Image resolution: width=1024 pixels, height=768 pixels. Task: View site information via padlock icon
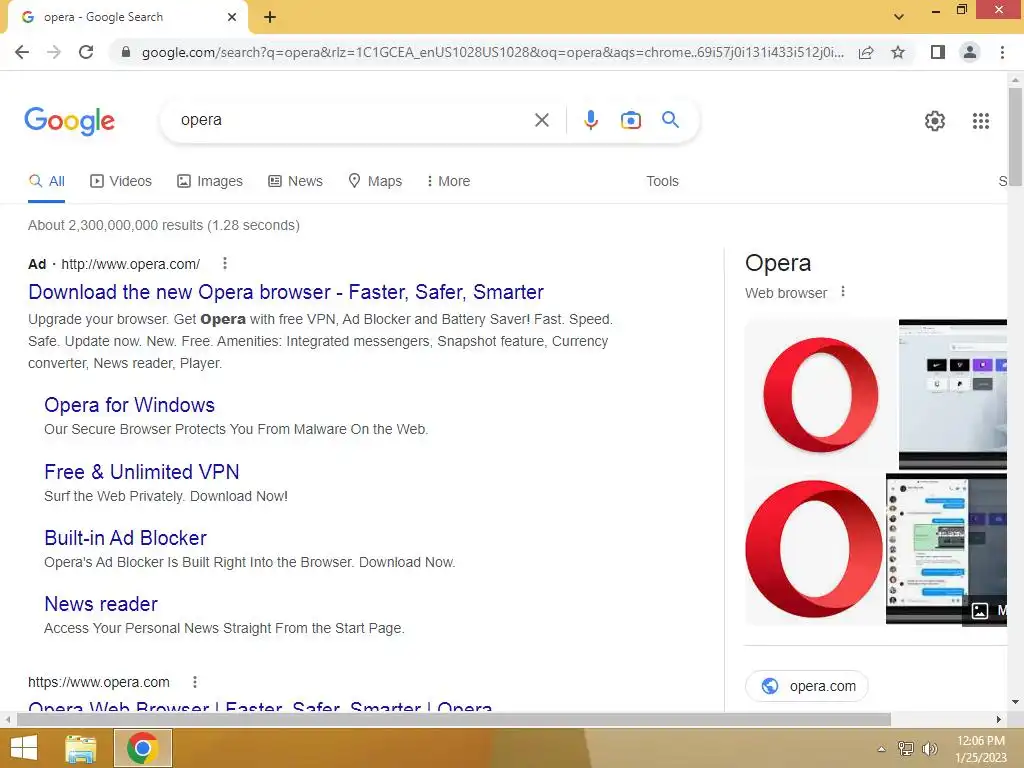[126, 52]
